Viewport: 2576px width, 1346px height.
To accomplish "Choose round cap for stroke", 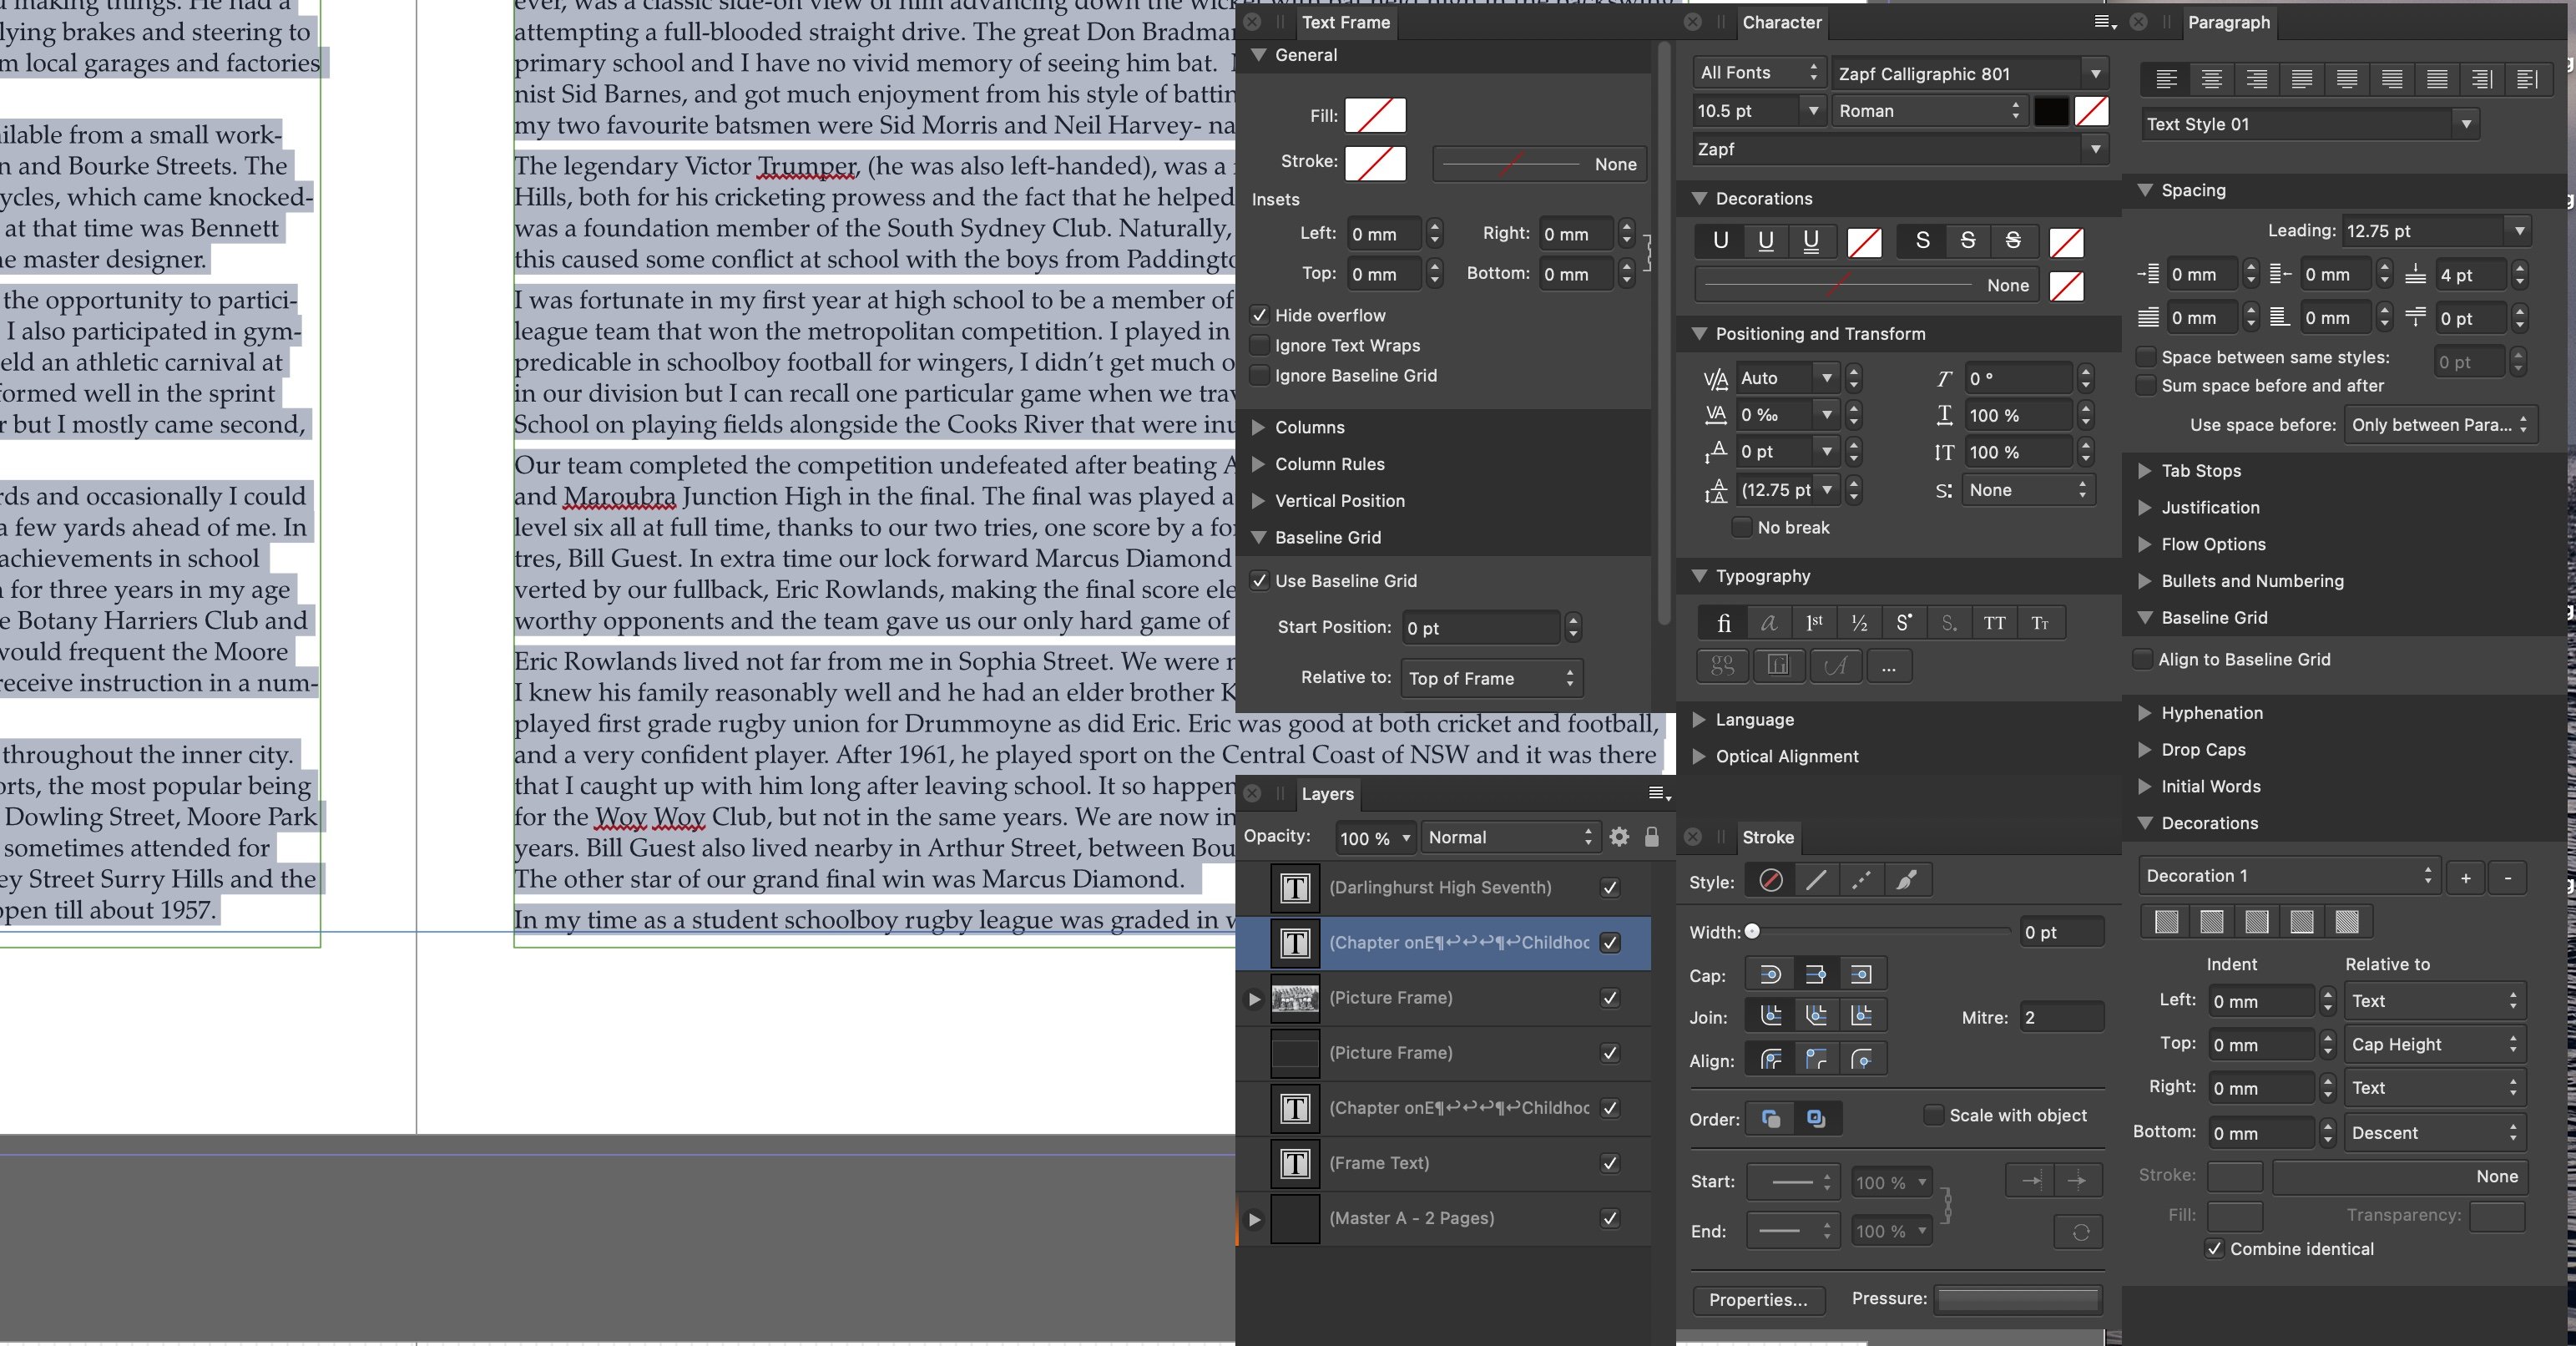I will coord(1770,974).
